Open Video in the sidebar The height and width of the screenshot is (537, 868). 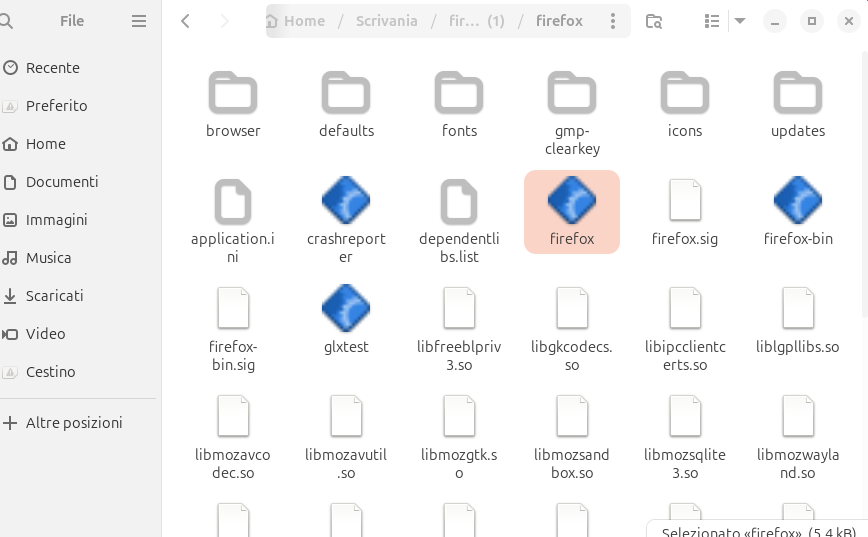click(x=78, y=334)
